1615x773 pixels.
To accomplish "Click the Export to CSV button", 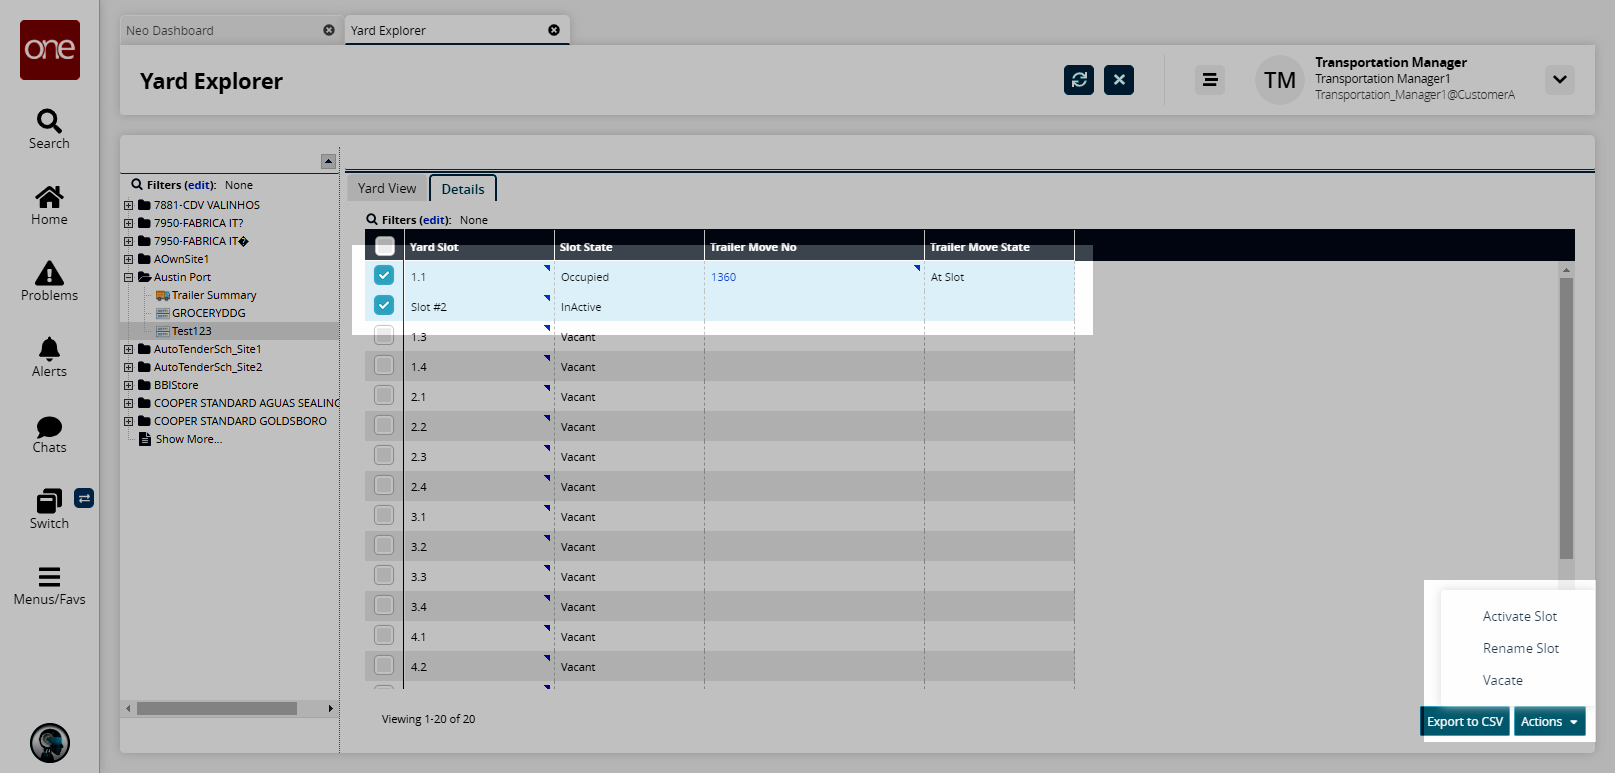I will click(1464, 721).
